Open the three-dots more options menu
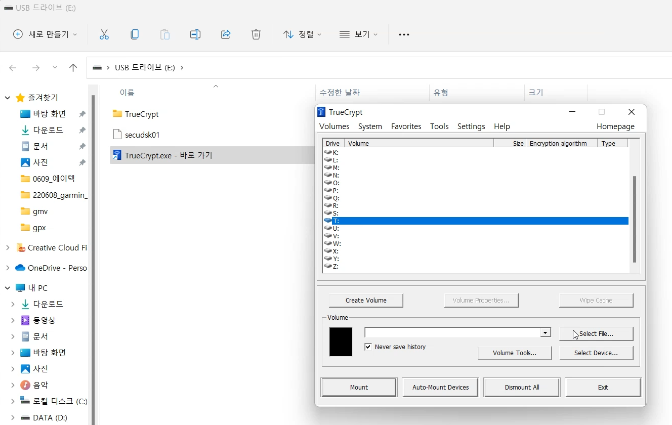This screenshot has height=425, width=672. (404, 34)
